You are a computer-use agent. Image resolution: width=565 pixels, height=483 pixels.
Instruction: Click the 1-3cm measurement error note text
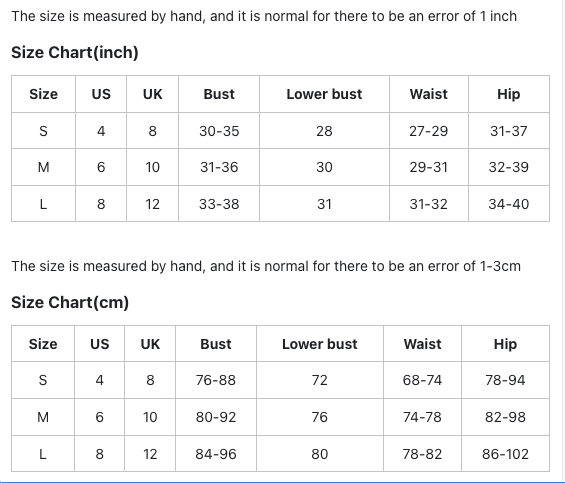(x=266, y=266)
